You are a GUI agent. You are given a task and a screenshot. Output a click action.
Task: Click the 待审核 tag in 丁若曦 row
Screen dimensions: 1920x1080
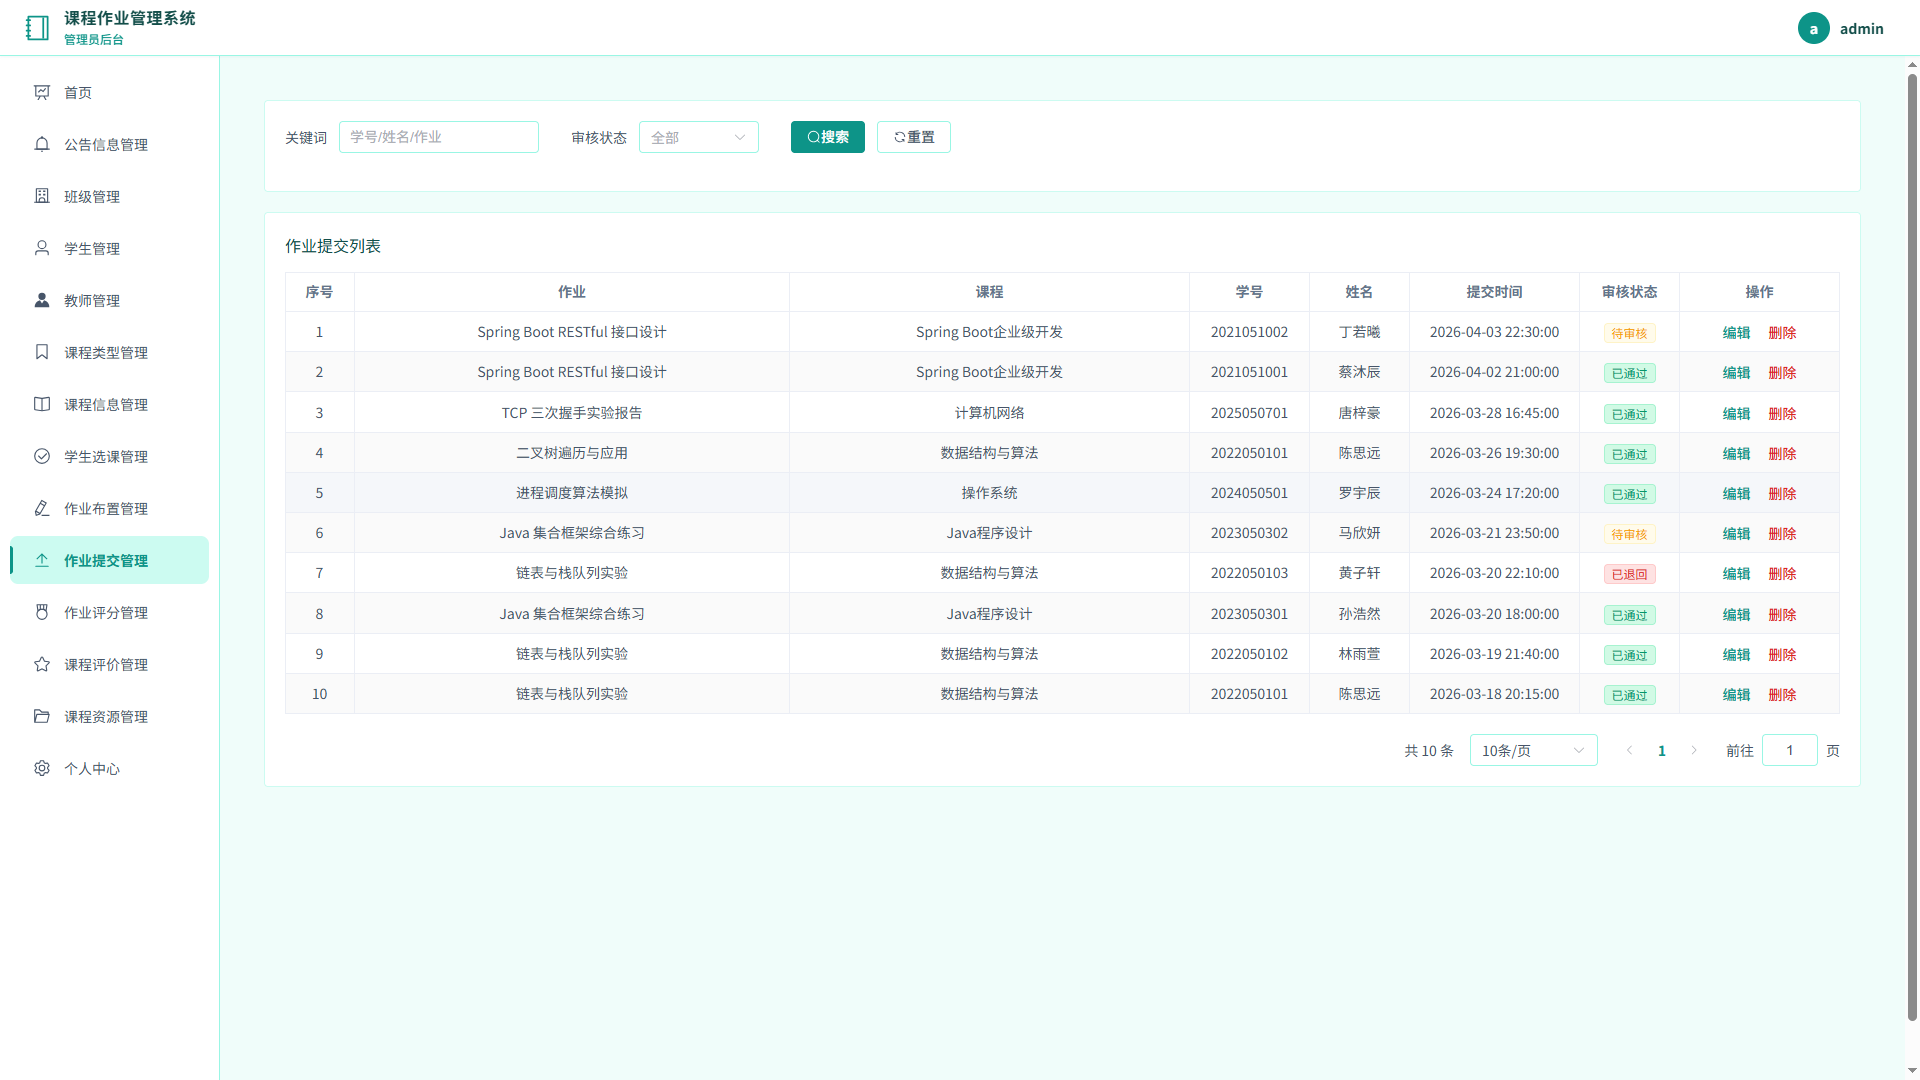click(x=1629, y=333)
